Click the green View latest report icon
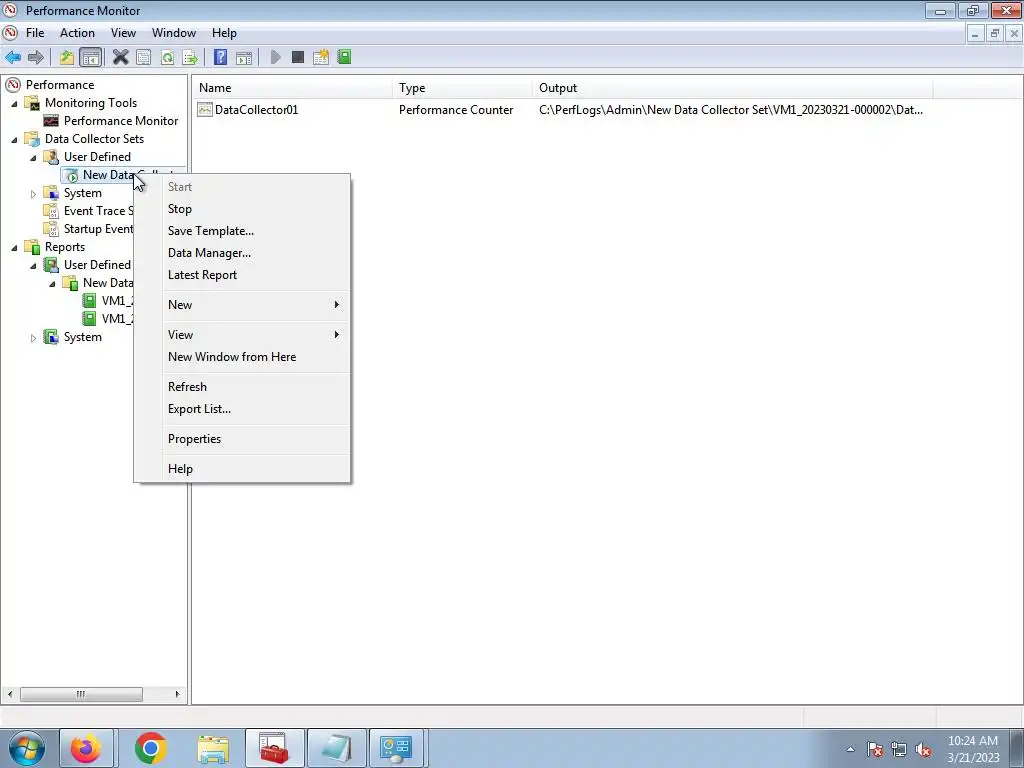Image resolution: width=1024 pixels, height=768 pixels. tap(344, 57)
